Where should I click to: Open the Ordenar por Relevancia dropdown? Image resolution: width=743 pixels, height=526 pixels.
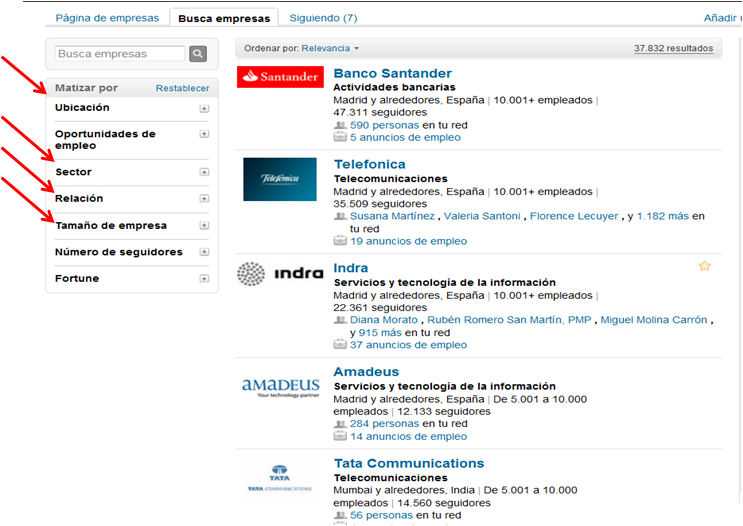coord(330,48)
